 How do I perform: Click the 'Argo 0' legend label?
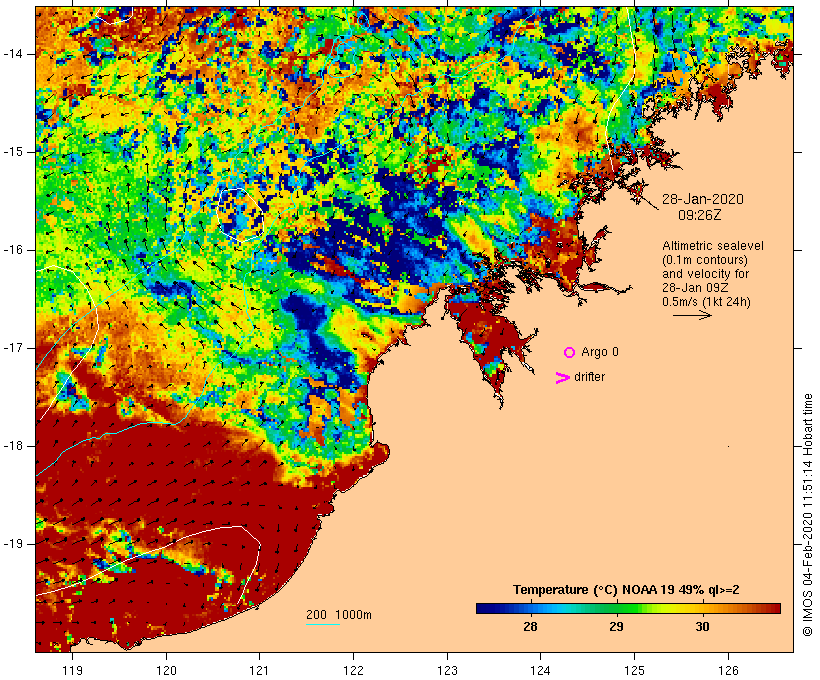click(600, 352)
